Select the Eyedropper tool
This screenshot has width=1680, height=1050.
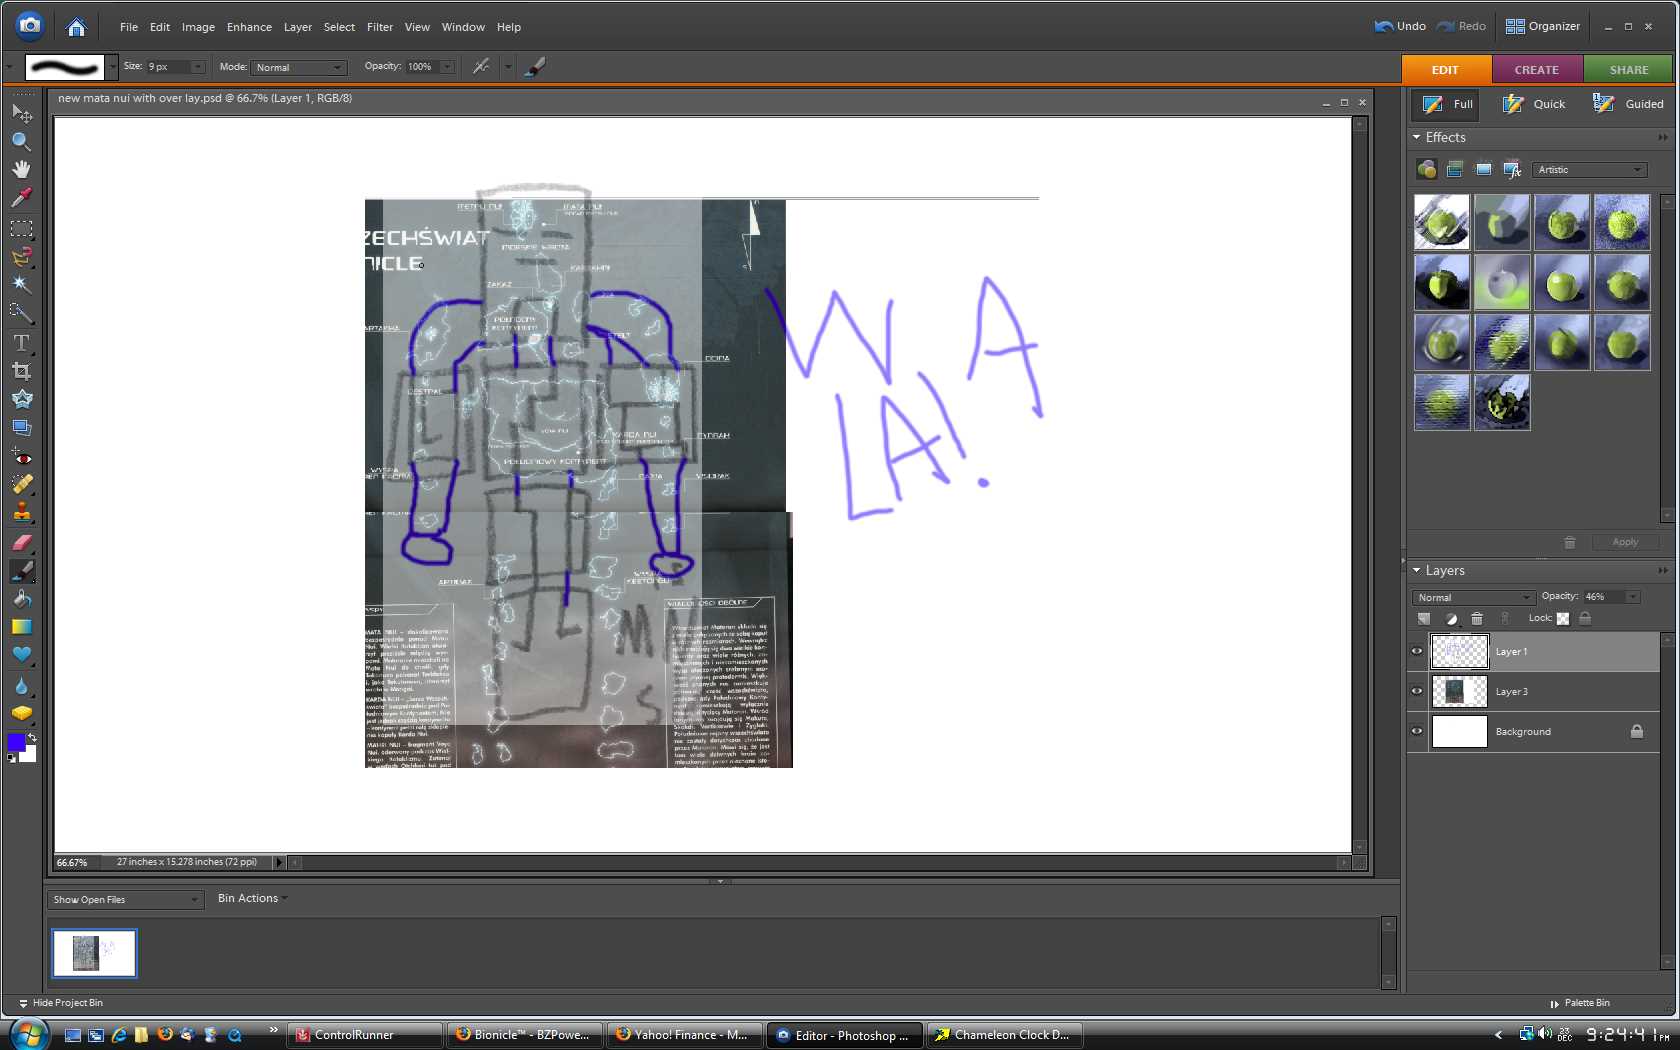pyautogui.click(x=21, y=197)
